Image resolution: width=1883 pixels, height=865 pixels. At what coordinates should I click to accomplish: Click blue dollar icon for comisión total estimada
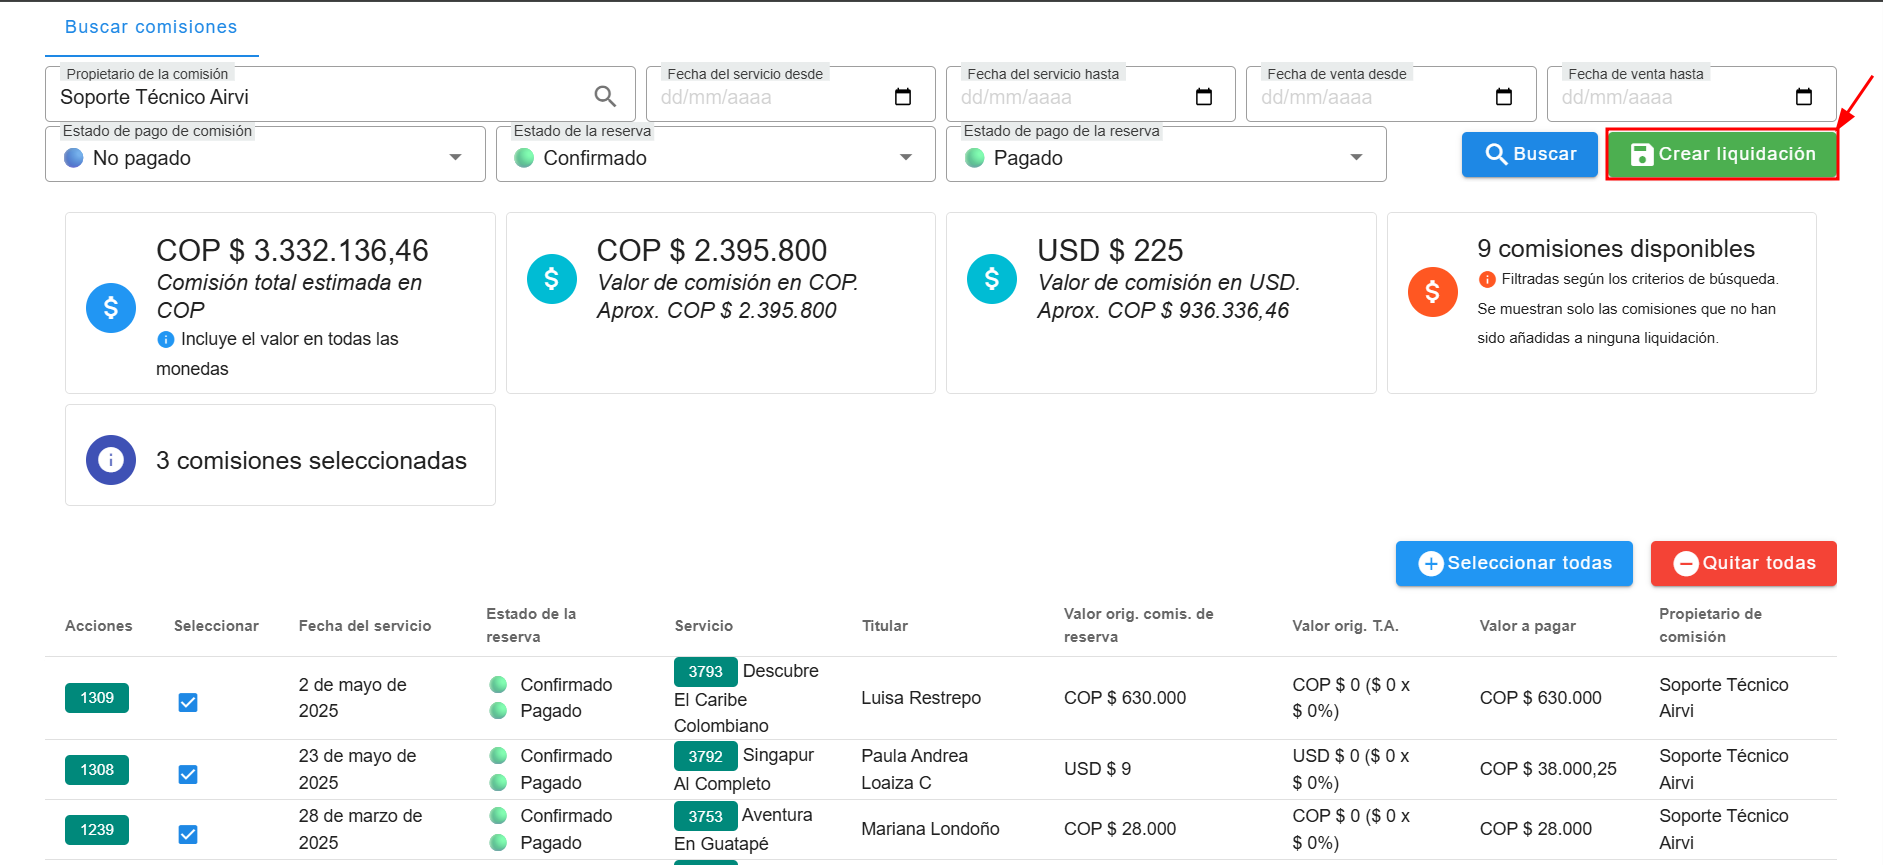coord(111,308)
